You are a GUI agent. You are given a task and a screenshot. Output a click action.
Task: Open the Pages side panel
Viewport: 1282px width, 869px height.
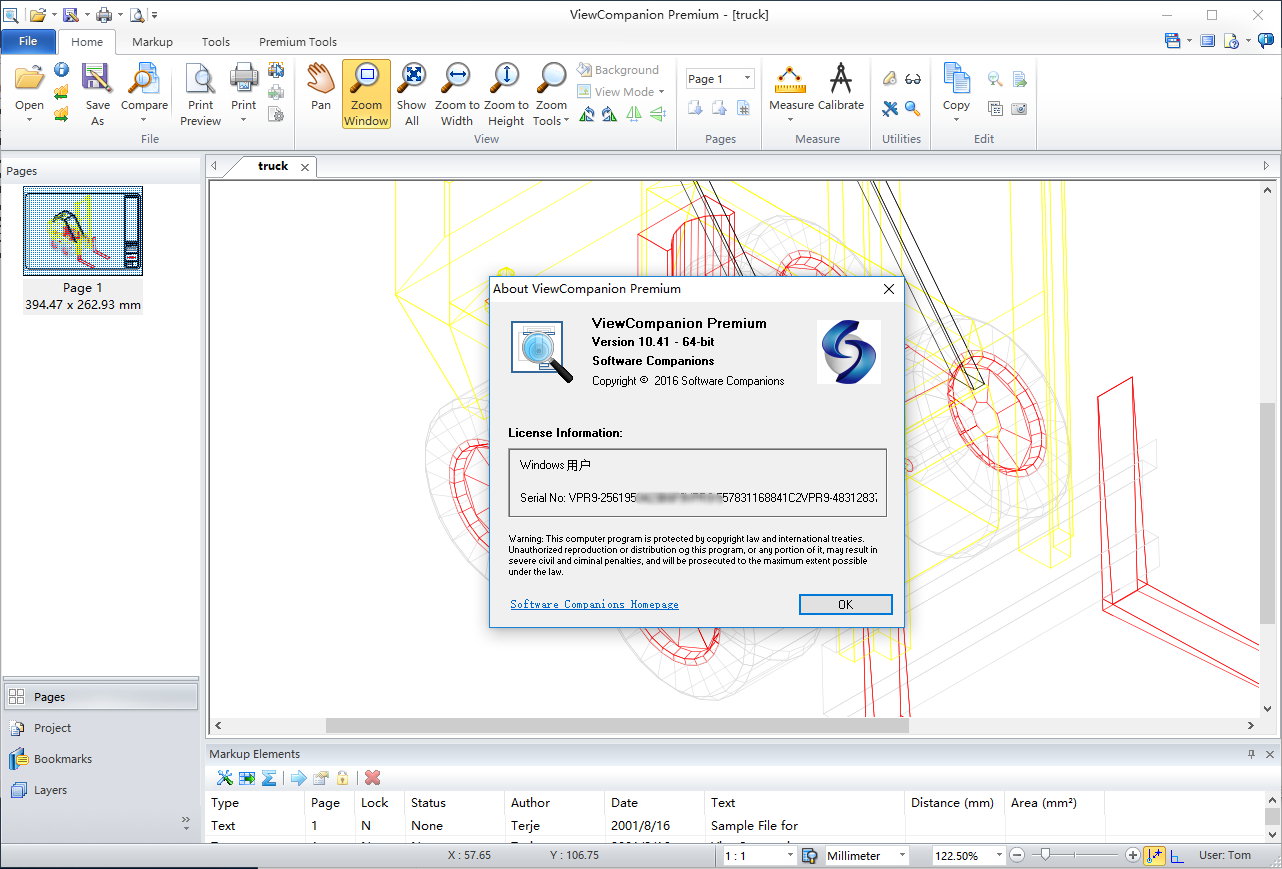pyautogui.click(x=100, y=697)
